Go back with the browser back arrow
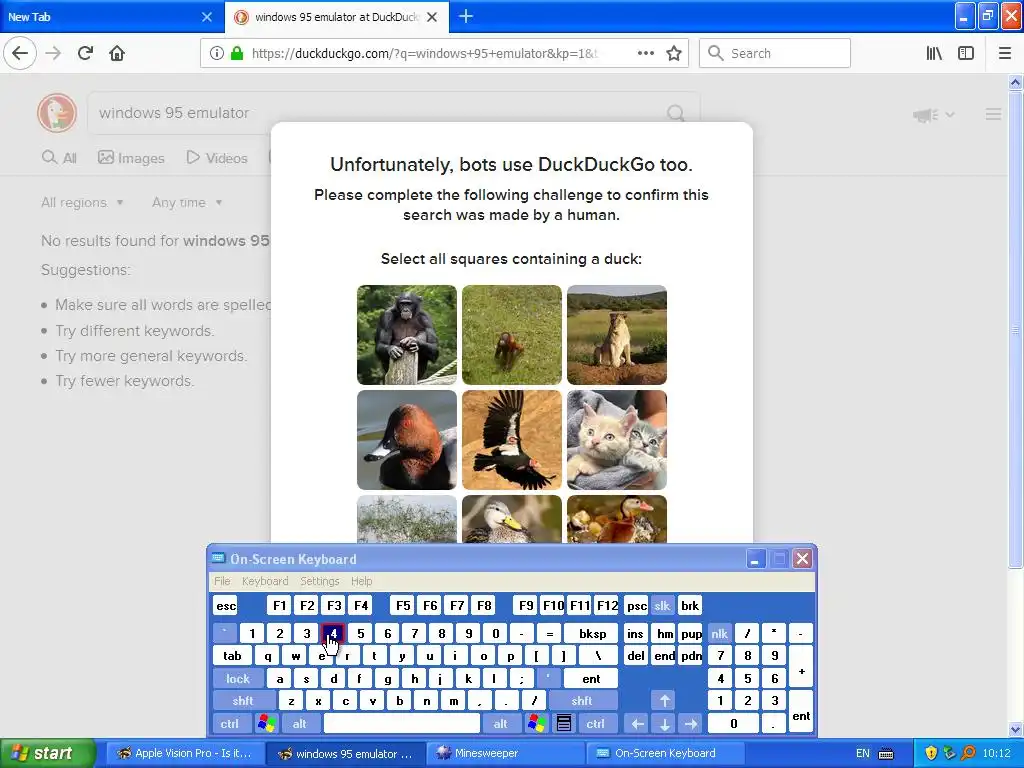The image size is (1024, 768). pyautogui.click(x=20, y=53)
